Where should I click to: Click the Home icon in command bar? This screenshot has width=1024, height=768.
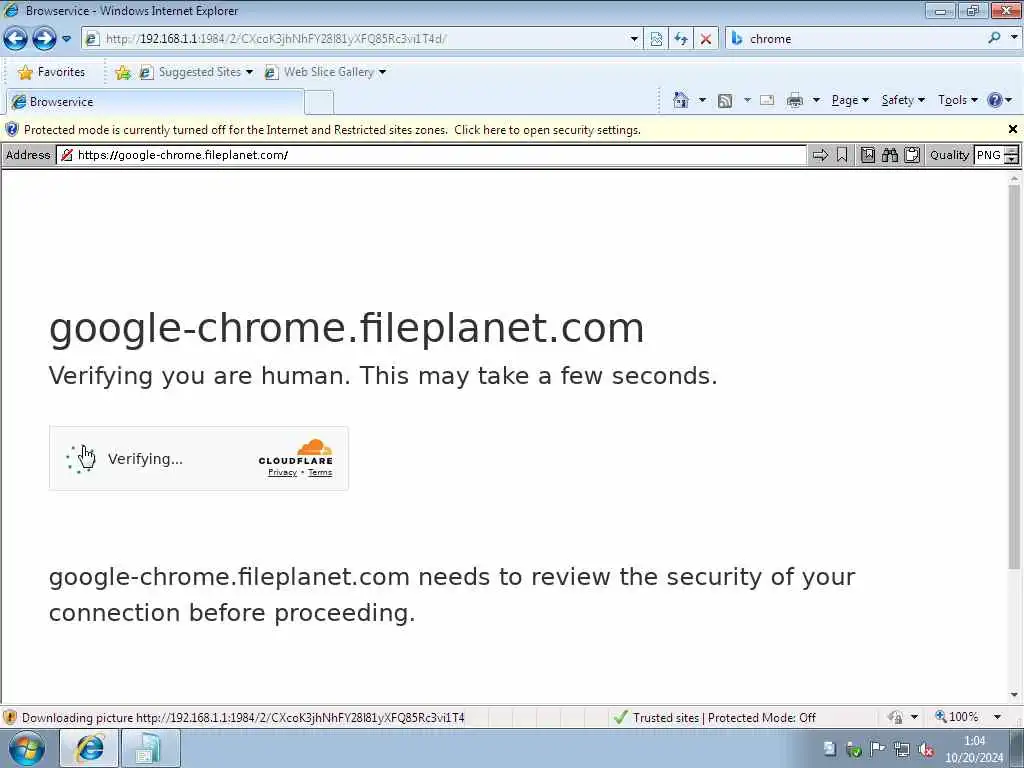pos(680,101)
